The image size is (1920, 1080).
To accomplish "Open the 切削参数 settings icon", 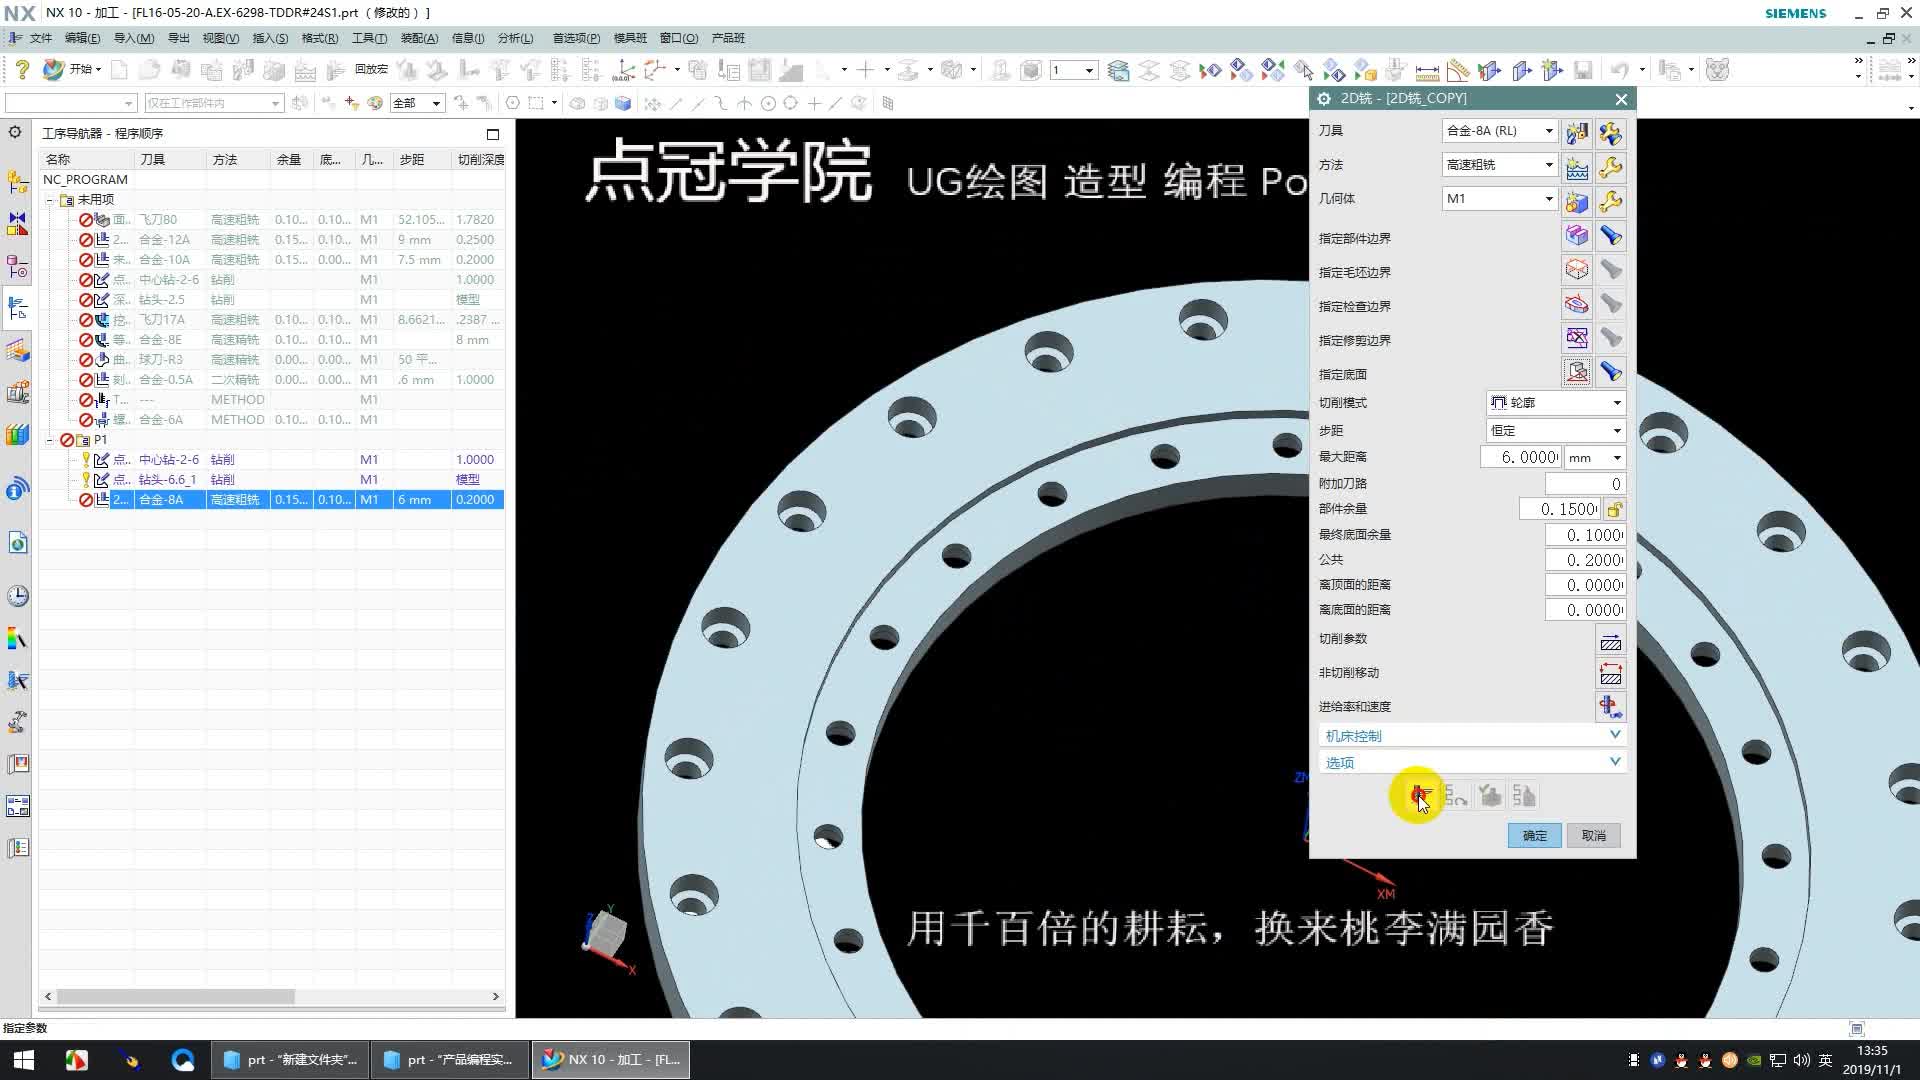I will point(1610,640).
